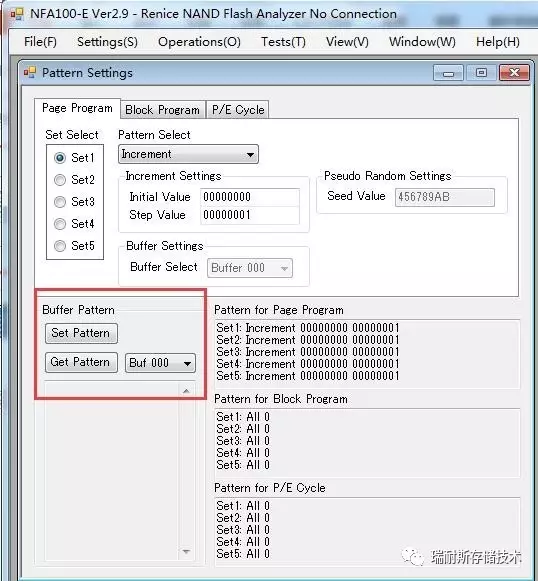The height and width of the screenshot is (581, 538).
Task: Switch to the Page Program tab
Action: (77, 108)
